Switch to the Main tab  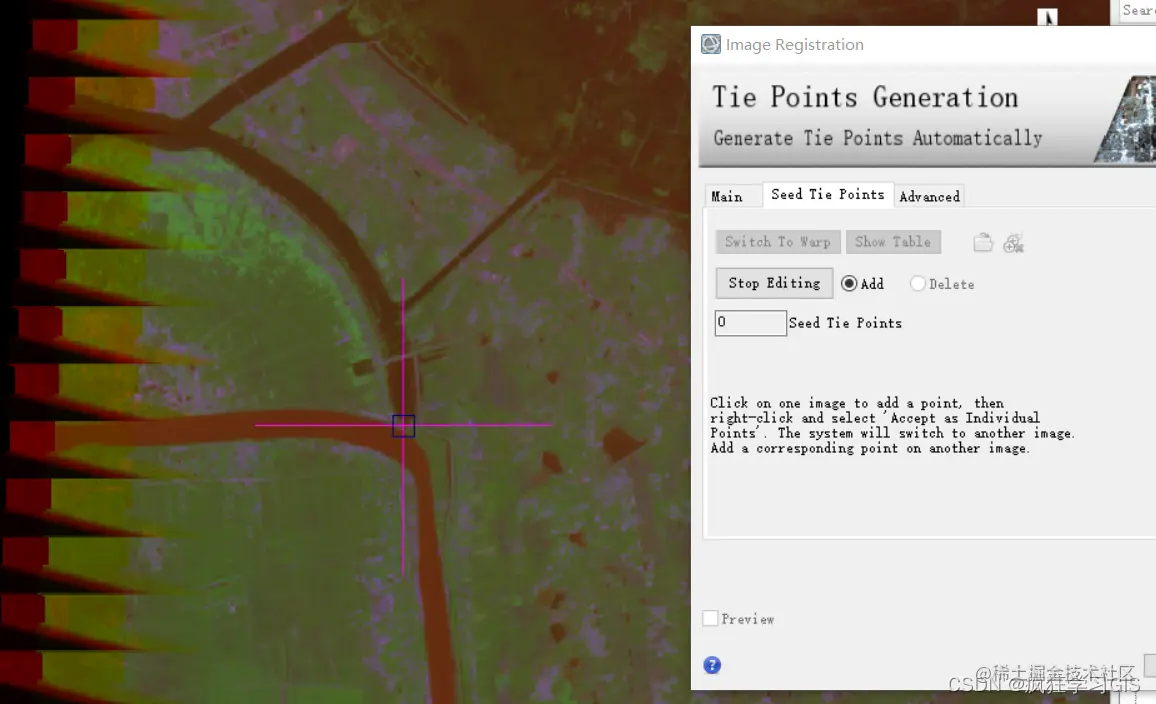pos(728,196)
